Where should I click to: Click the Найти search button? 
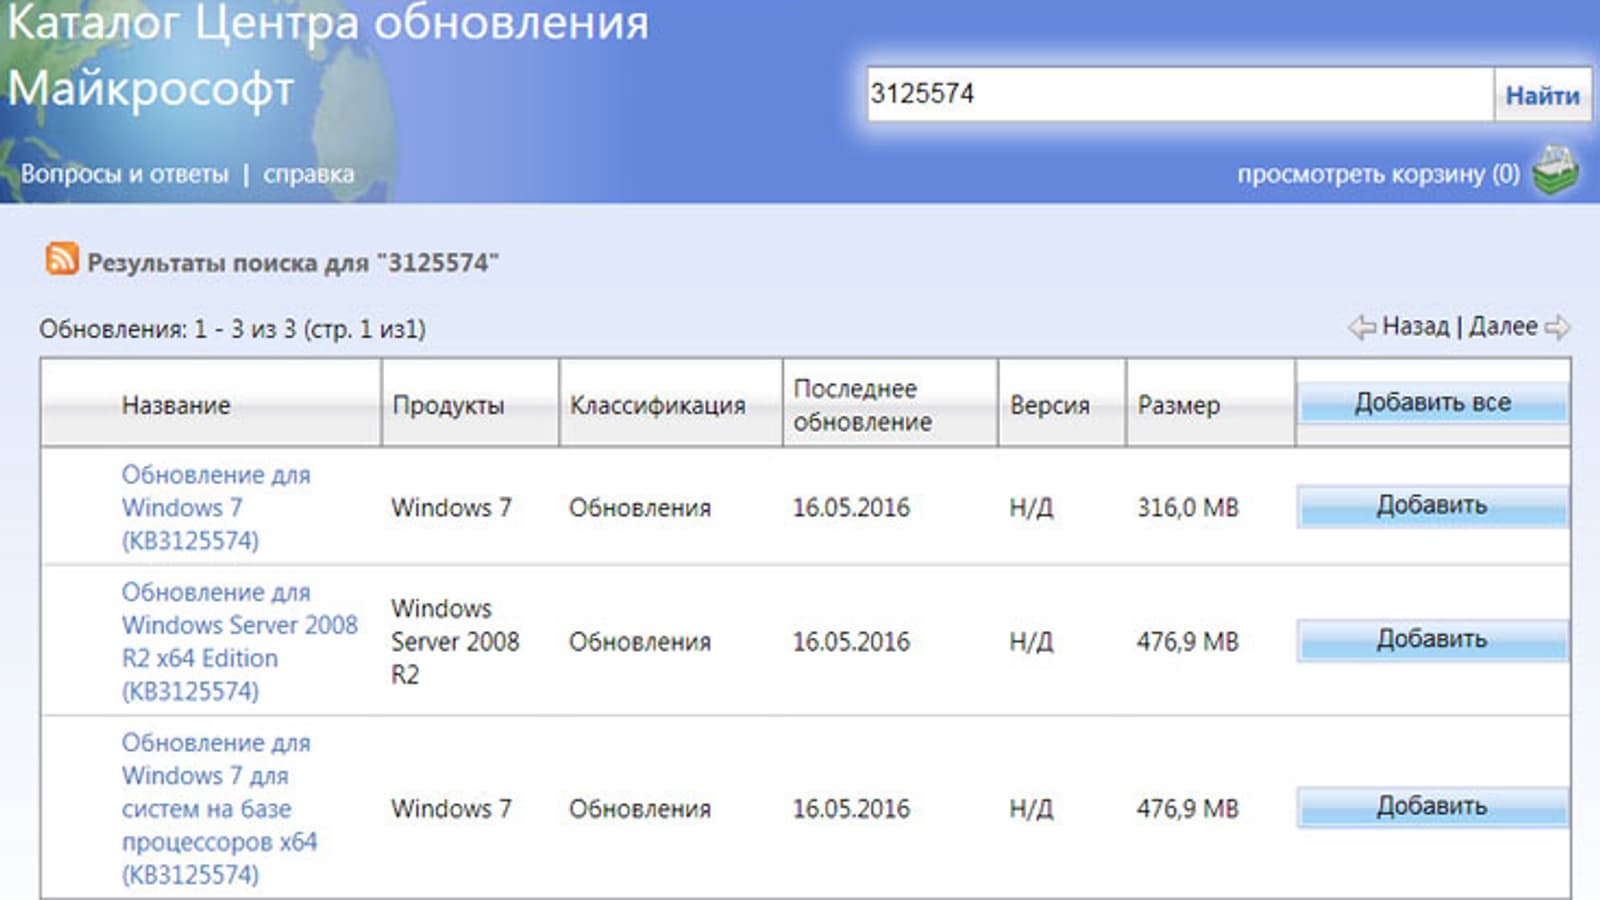(1542, 95)
